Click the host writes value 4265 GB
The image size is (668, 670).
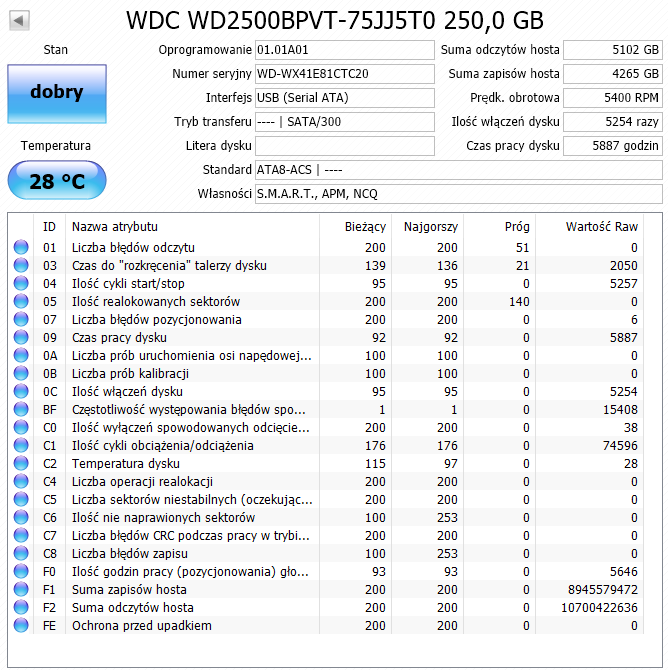[613, 74]
